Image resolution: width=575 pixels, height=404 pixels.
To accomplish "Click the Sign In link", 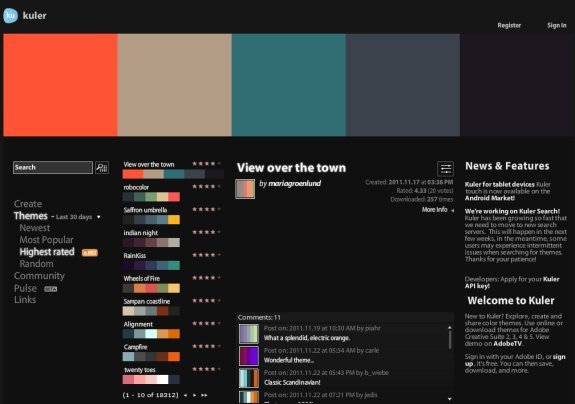I will (557, 25).
